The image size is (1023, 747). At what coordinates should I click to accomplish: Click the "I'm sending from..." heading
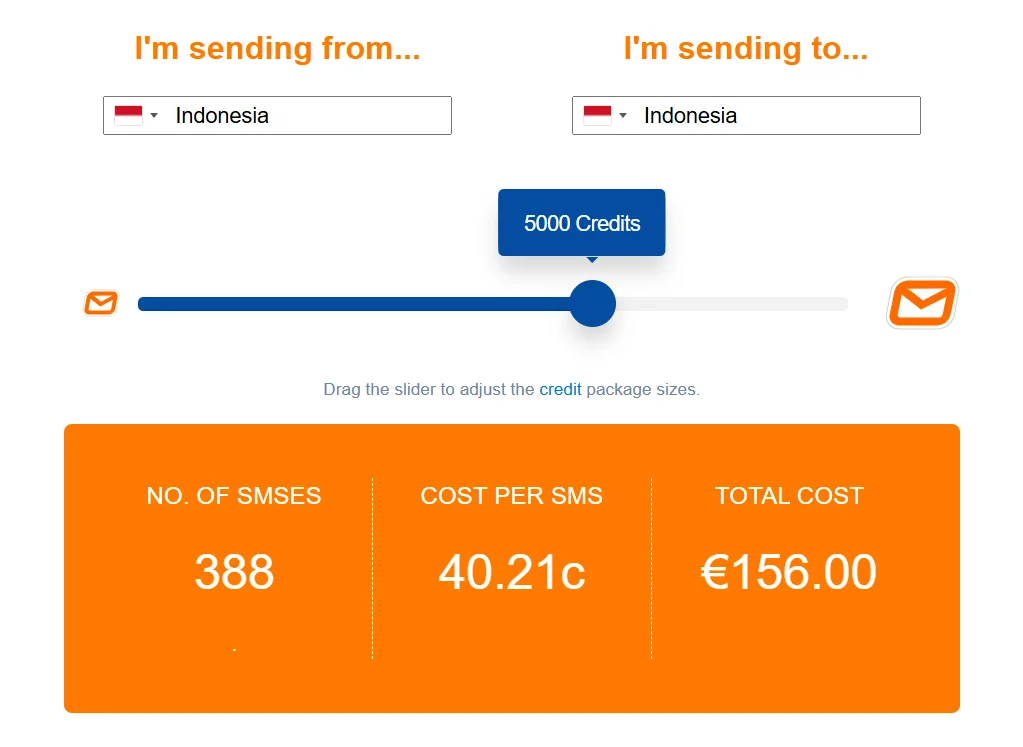pos(277,48)
